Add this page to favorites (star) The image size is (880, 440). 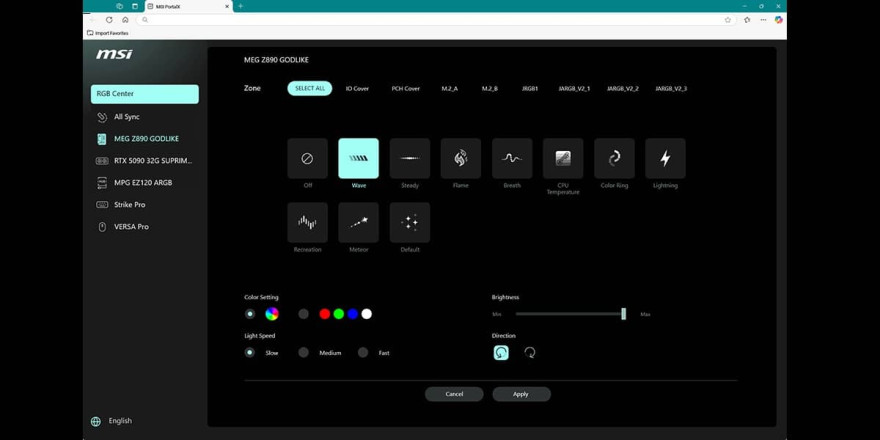pos(728,20)
